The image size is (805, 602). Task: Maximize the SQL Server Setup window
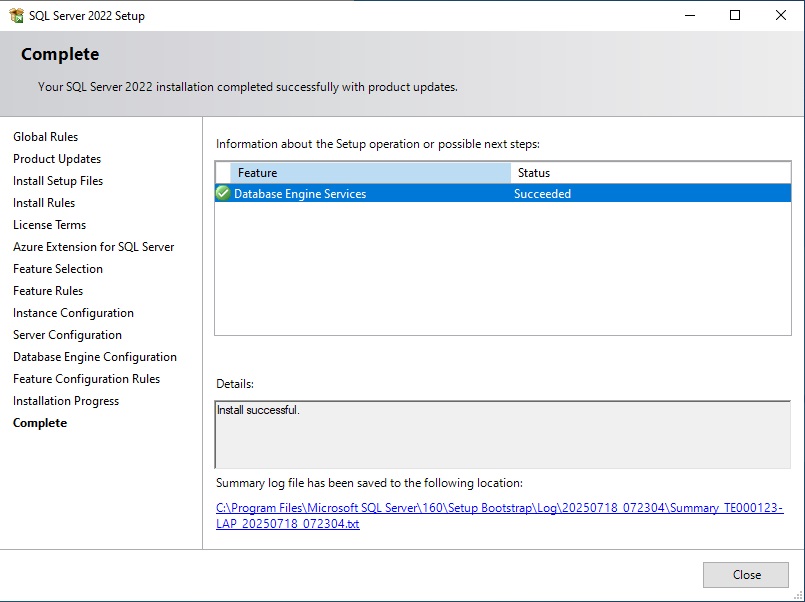(x=735, y=15)
